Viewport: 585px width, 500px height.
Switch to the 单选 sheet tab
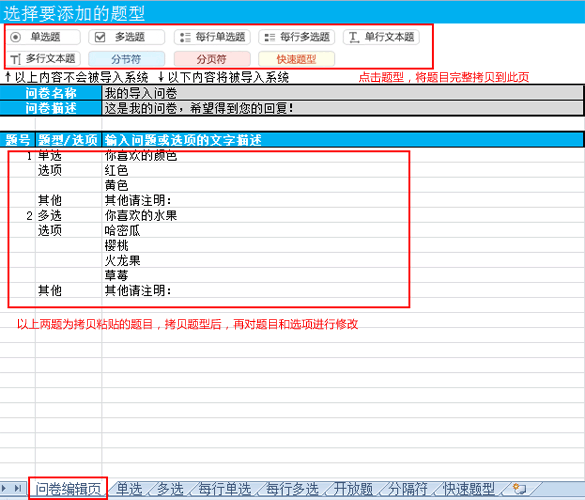pyautogui.click(x=129, y=488)
